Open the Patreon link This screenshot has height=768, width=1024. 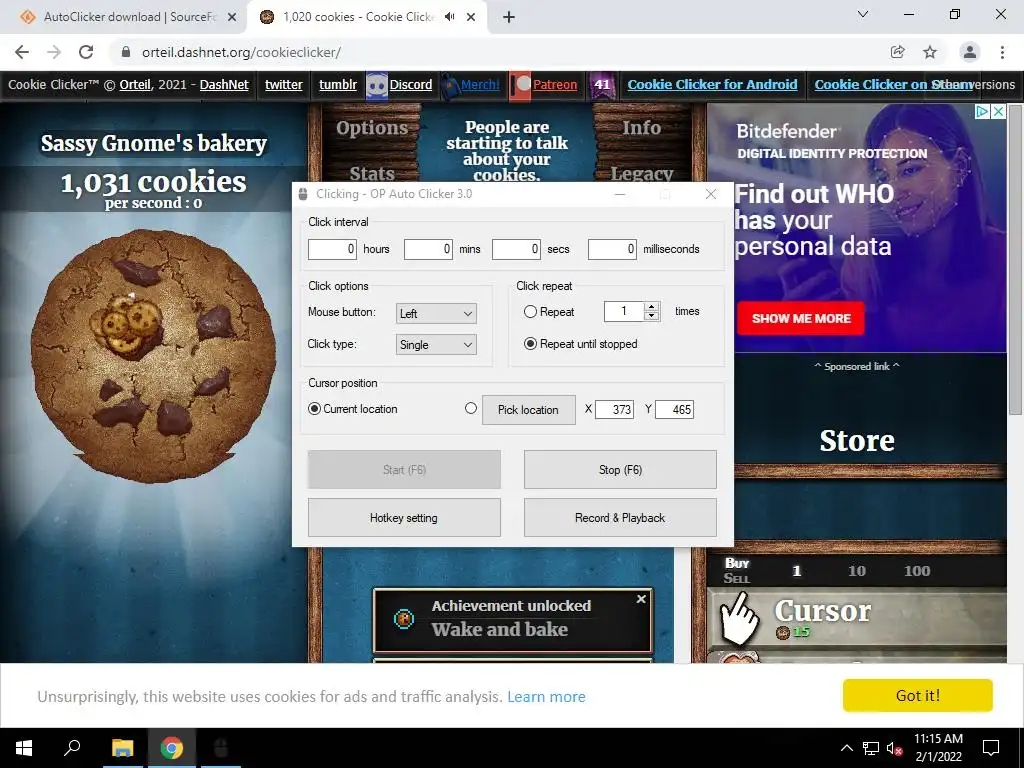(555, 84)
